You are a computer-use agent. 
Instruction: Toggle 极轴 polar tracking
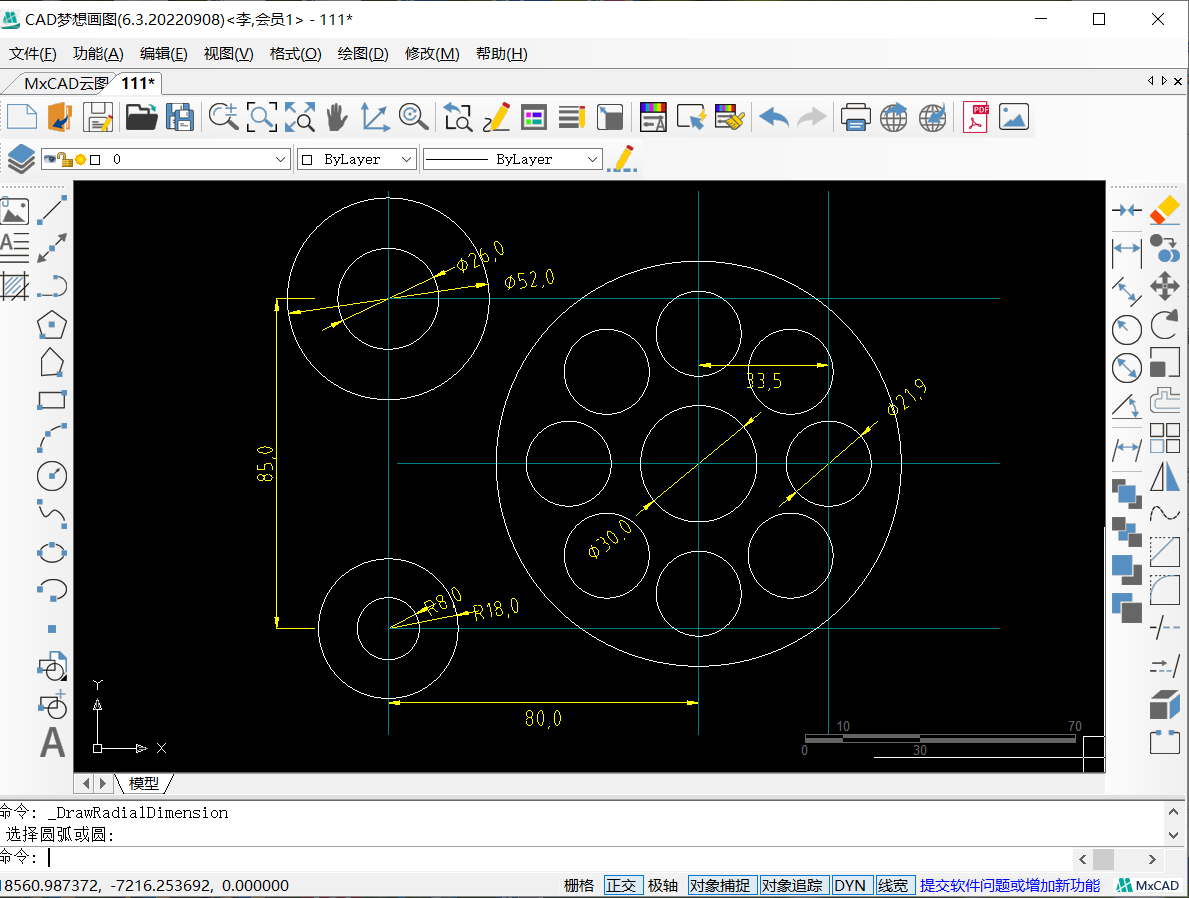pyautogui.click(x=663, y=885)
